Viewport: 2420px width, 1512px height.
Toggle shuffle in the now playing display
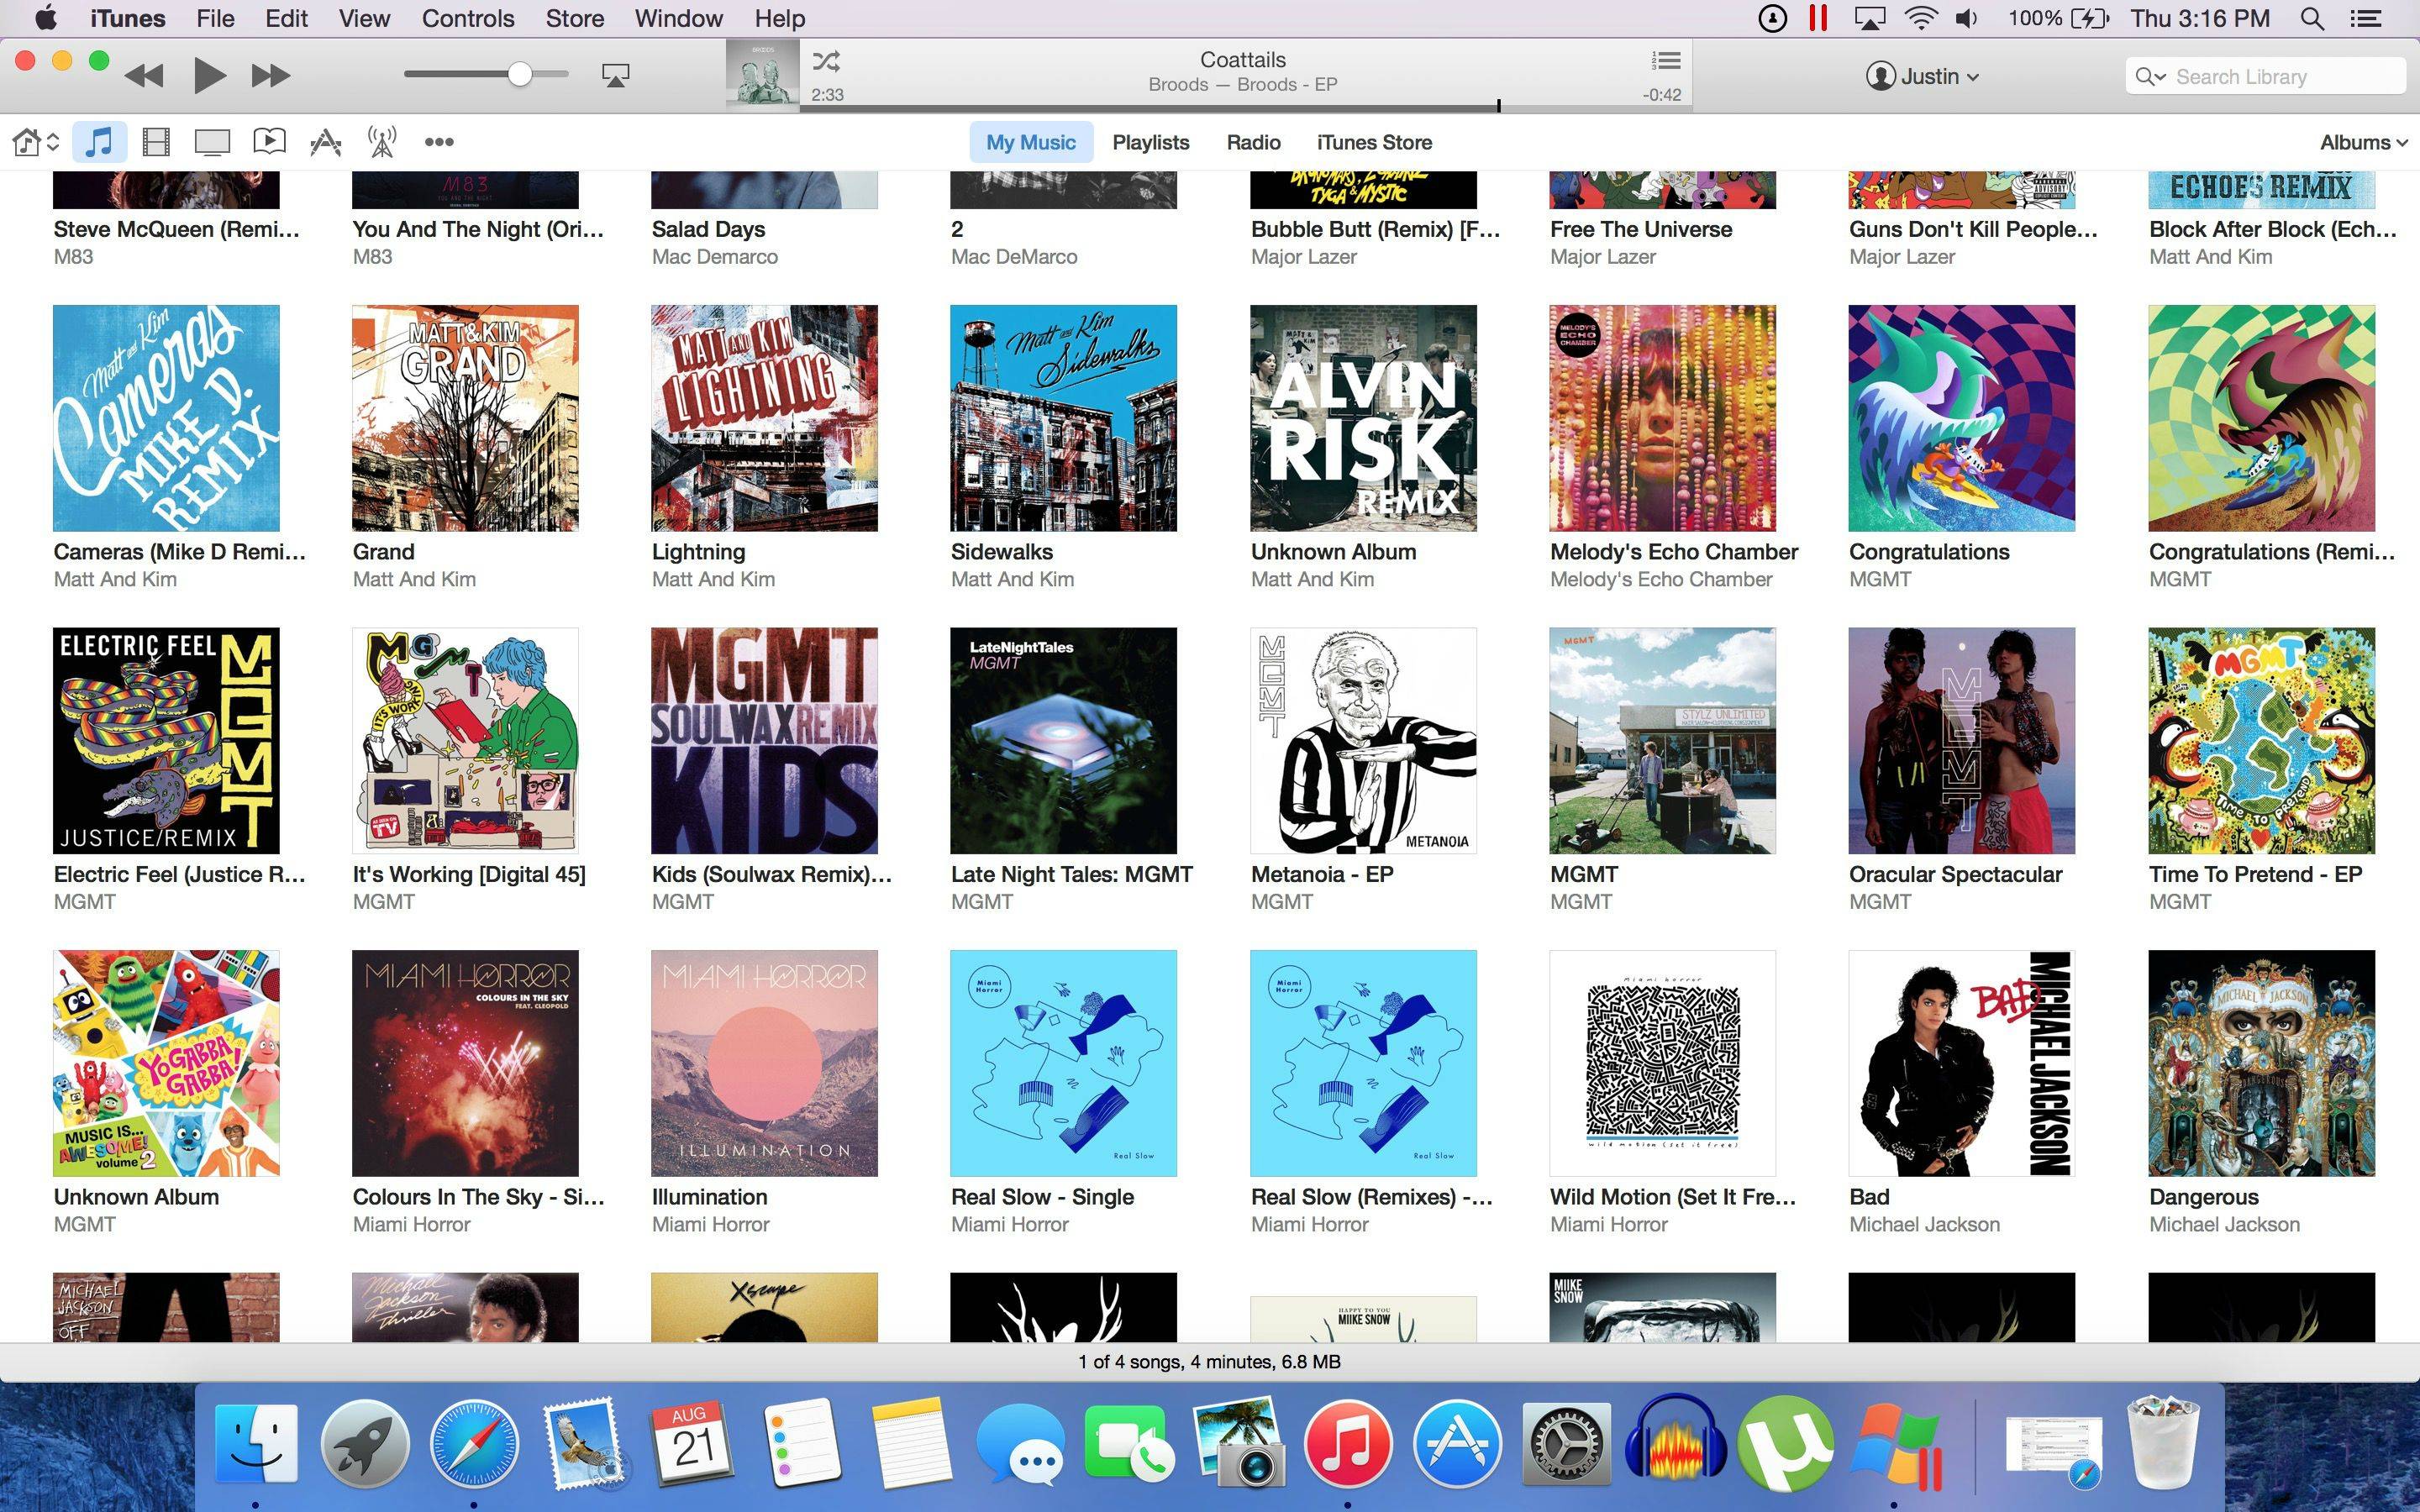pos(826,62)
